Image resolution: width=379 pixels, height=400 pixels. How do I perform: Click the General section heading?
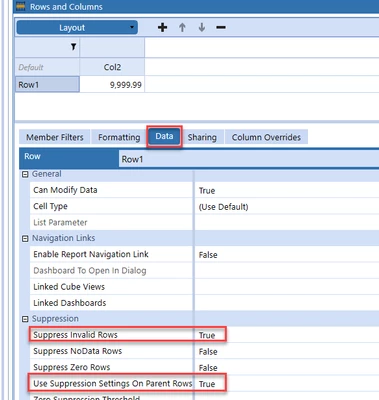point(46,174)
